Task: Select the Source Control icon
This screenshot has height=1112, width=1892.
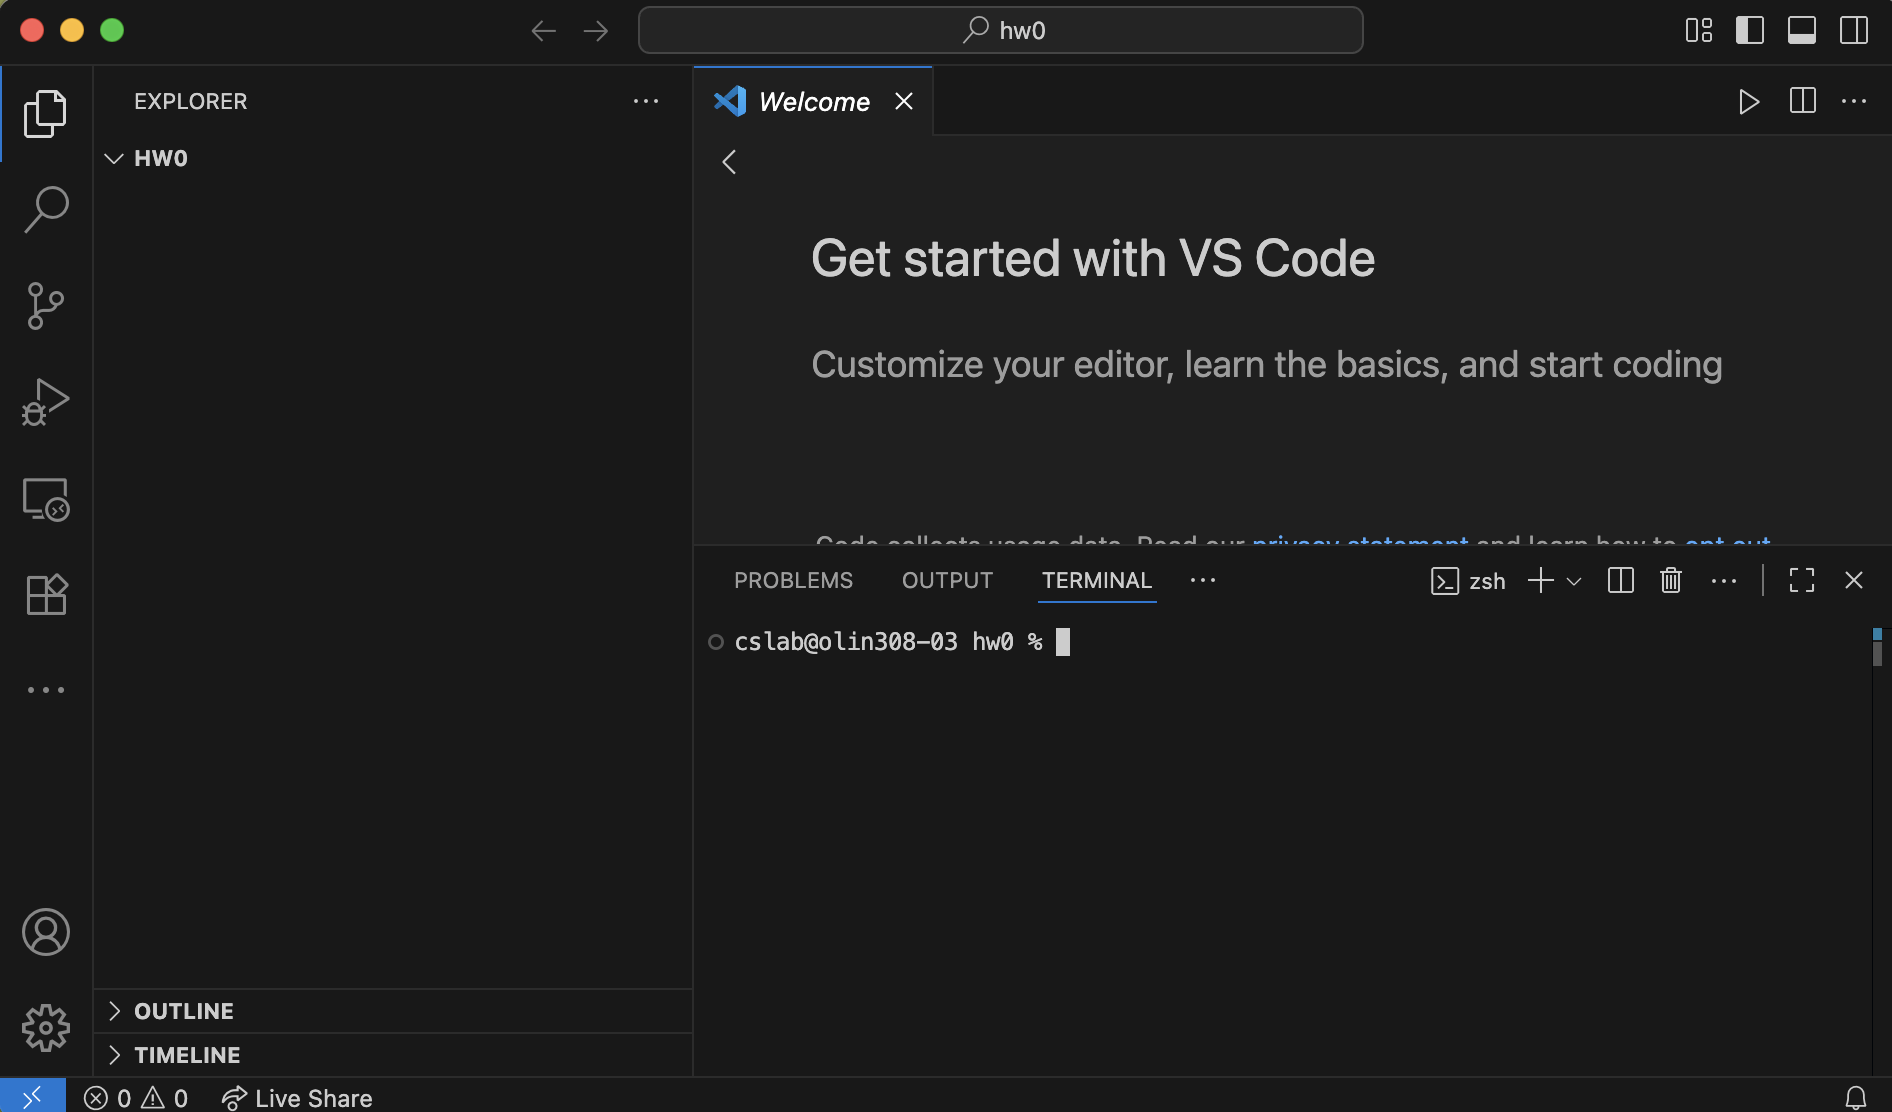Action: [x=45, y=306]
